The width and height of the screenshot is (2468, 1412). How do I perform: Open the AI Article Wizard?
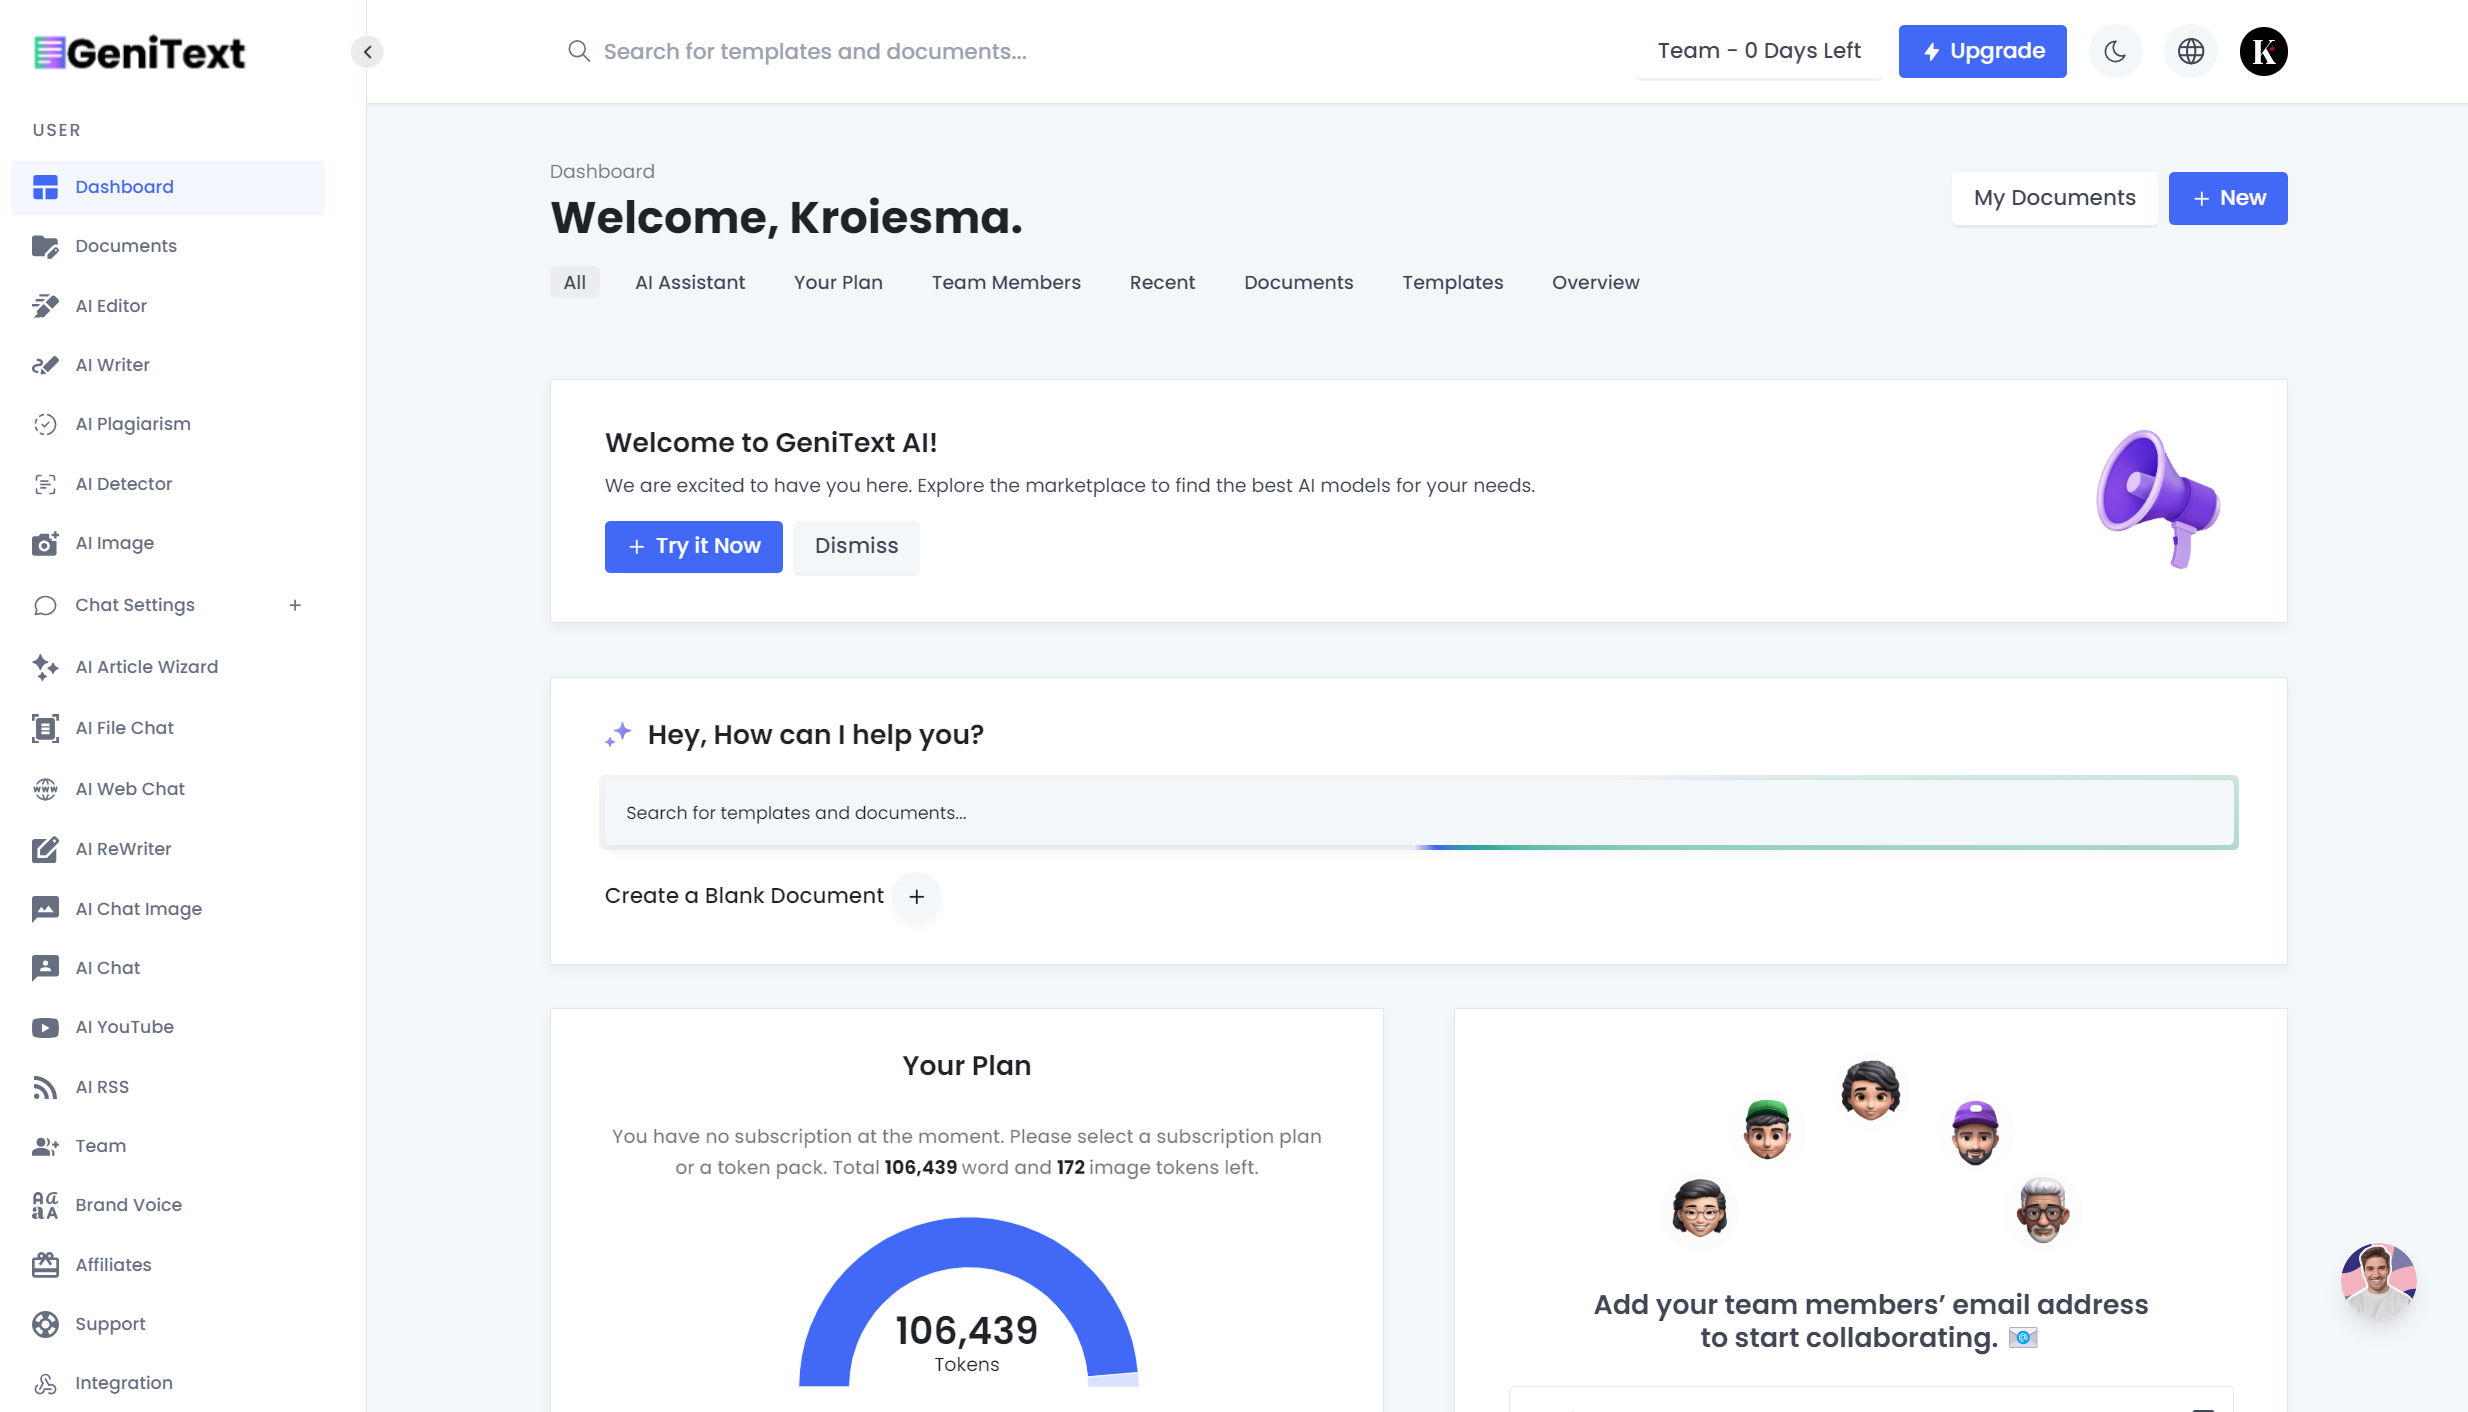pos(146,666)
